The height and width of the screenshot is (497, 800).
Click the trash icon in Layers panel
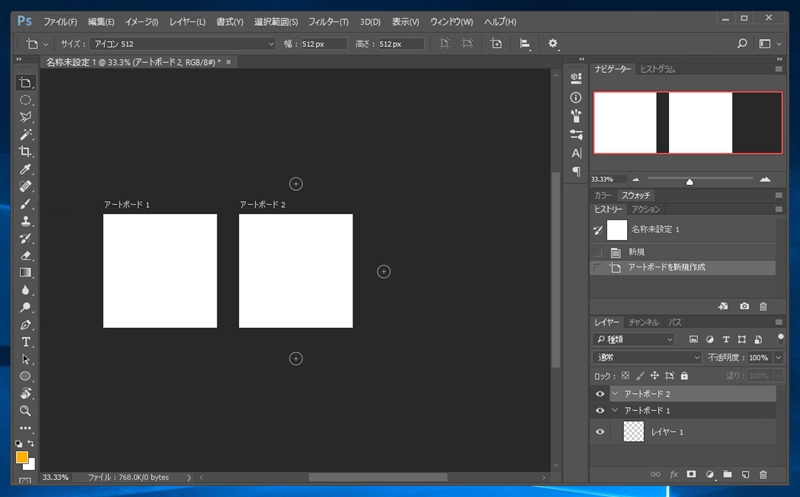pos(763,473)
